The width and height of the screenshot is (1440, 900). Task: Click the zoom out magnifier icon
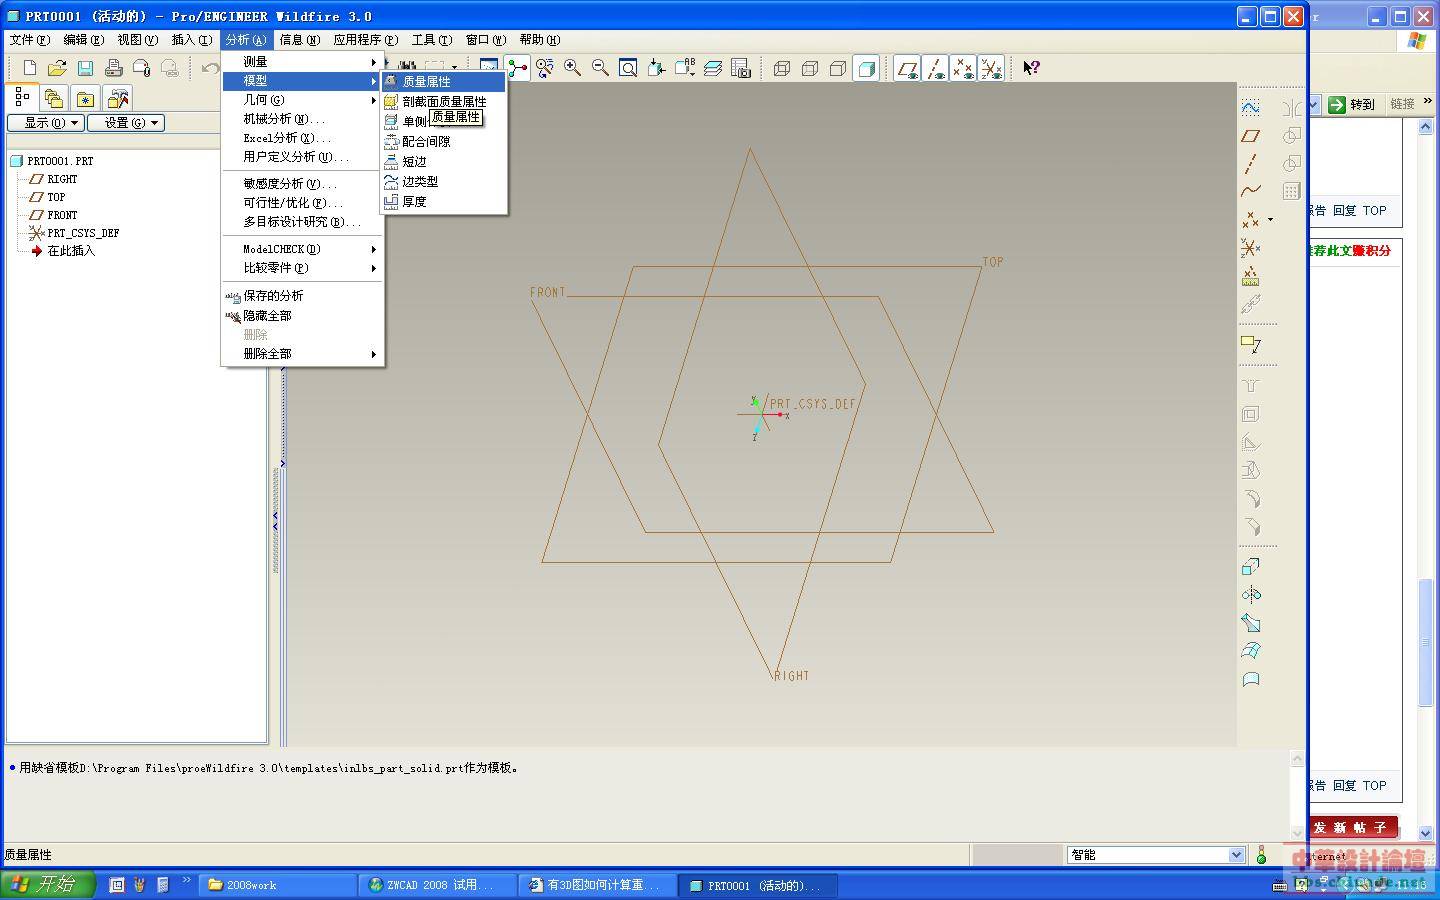tap(600, 68)
